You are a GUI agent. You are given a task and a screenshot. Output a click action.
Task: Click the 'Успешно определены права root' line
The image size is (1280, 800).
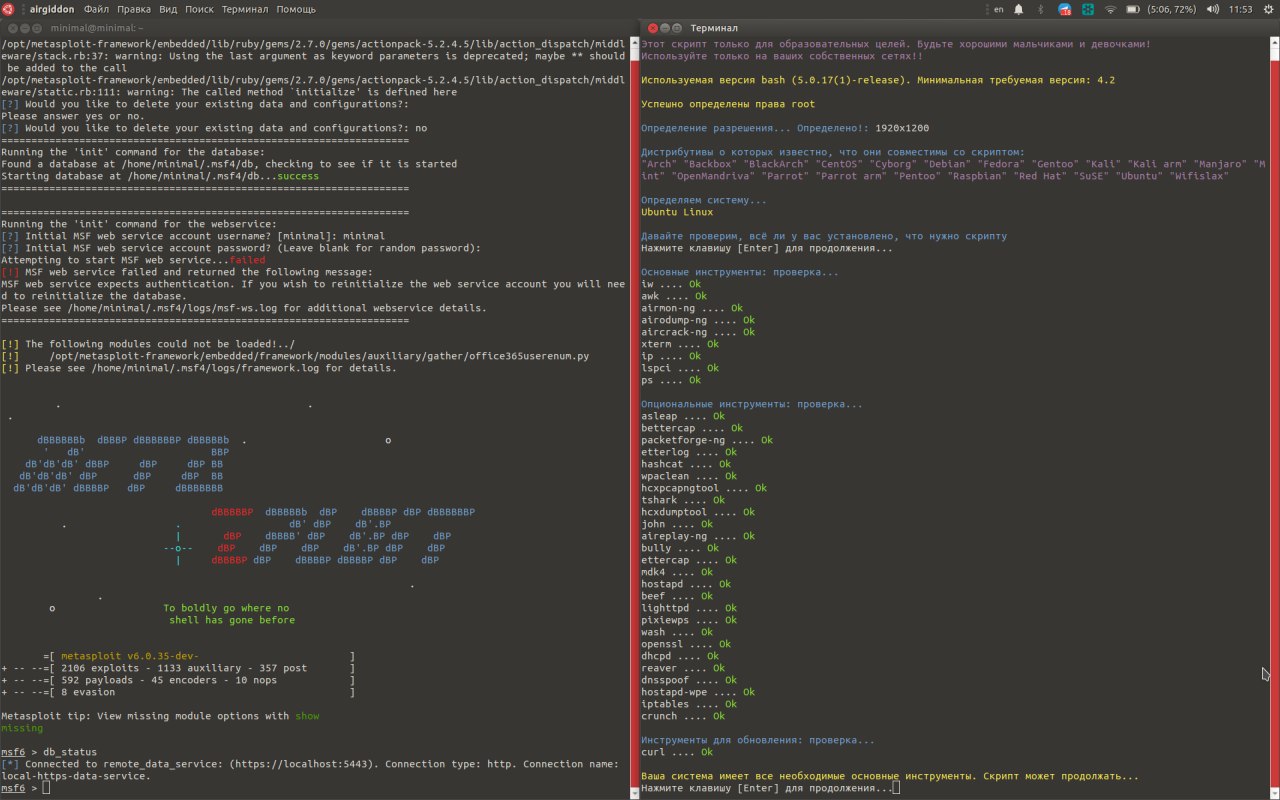(x=728, y=104)
